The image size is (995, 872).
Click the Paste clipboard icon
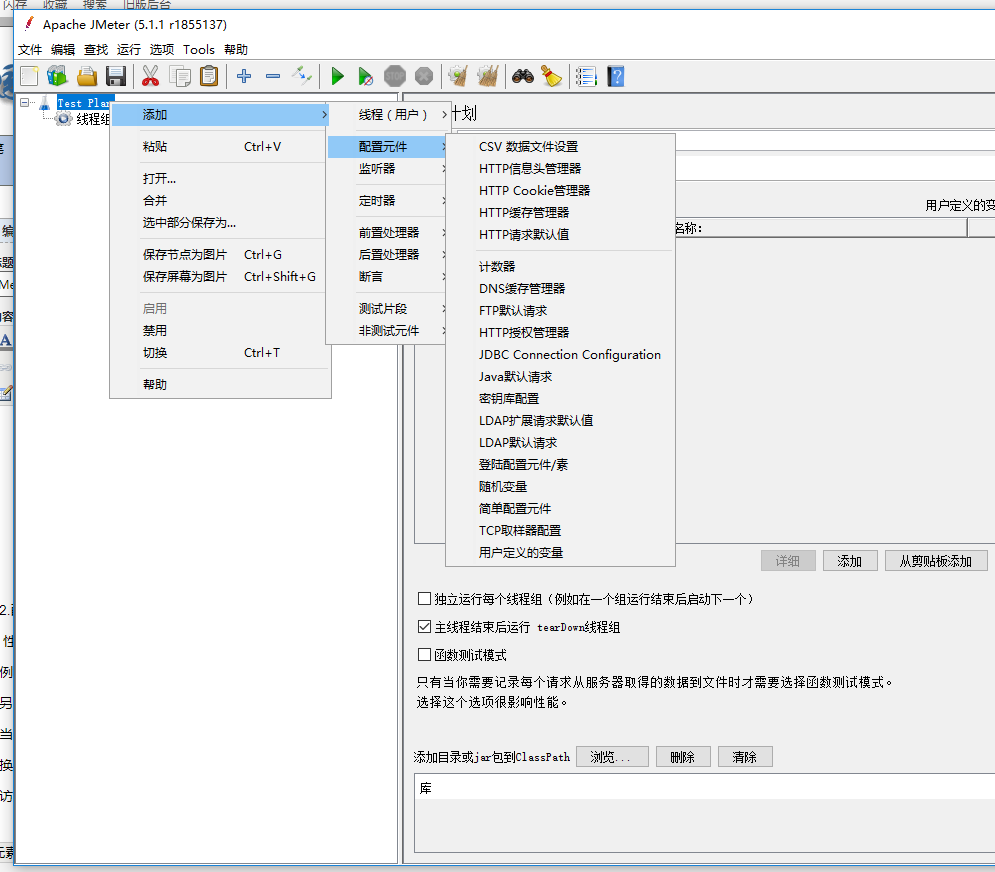(209, 77)
